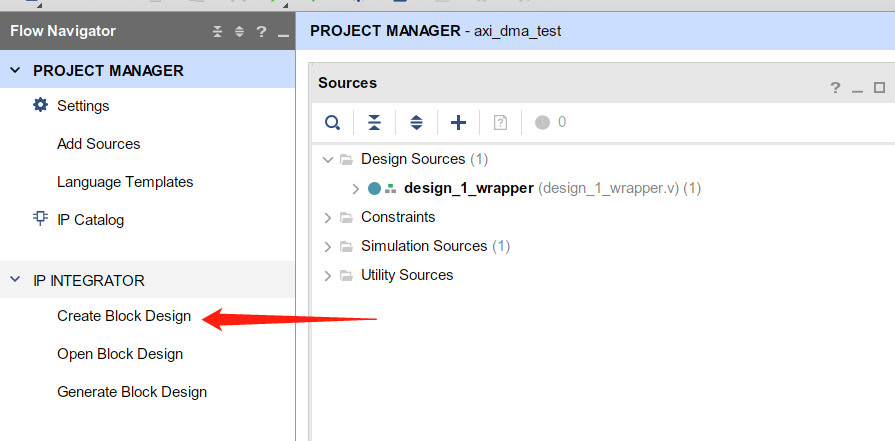Collapse the Design Sources folder
895x441 pixels.
pos(328,159)
